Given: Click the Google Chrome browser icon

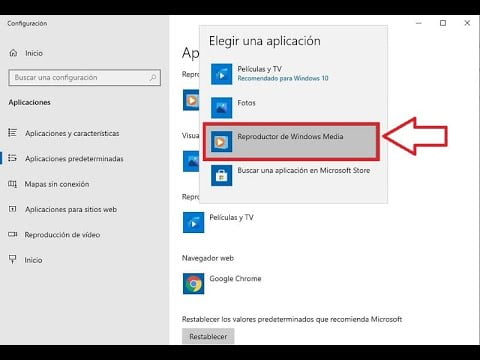Looking at the screenshot, I should 193,284.
